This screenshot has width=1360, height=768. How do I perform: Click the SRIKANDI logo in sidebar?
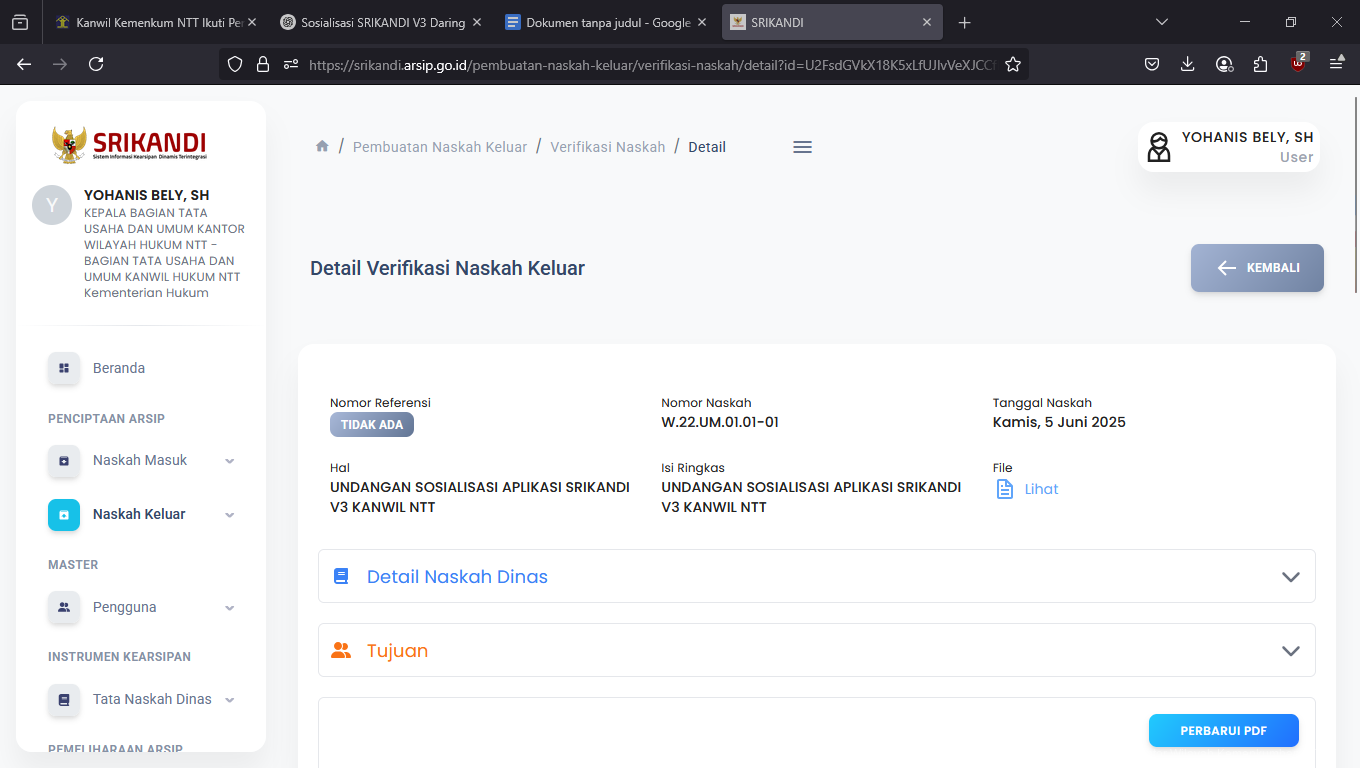129,144
